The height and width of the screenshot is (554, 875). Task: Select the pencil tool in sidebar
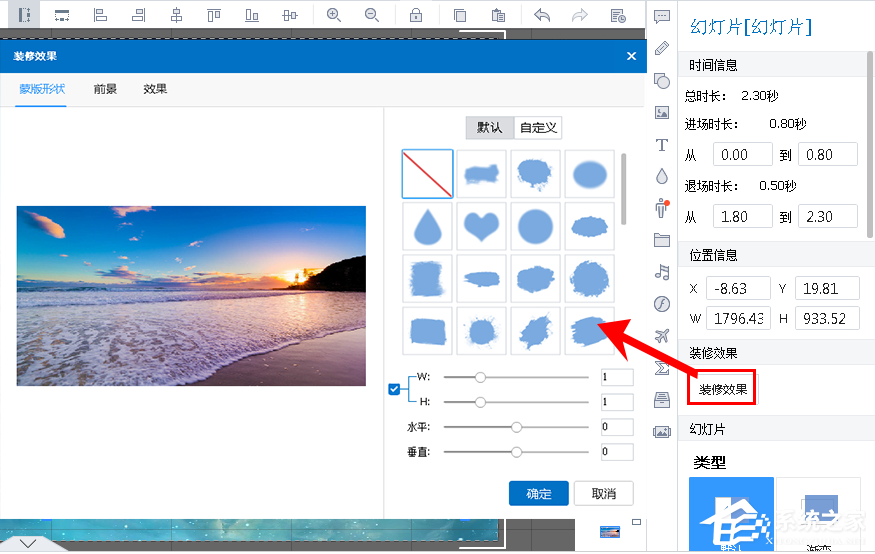click(662, 48)
